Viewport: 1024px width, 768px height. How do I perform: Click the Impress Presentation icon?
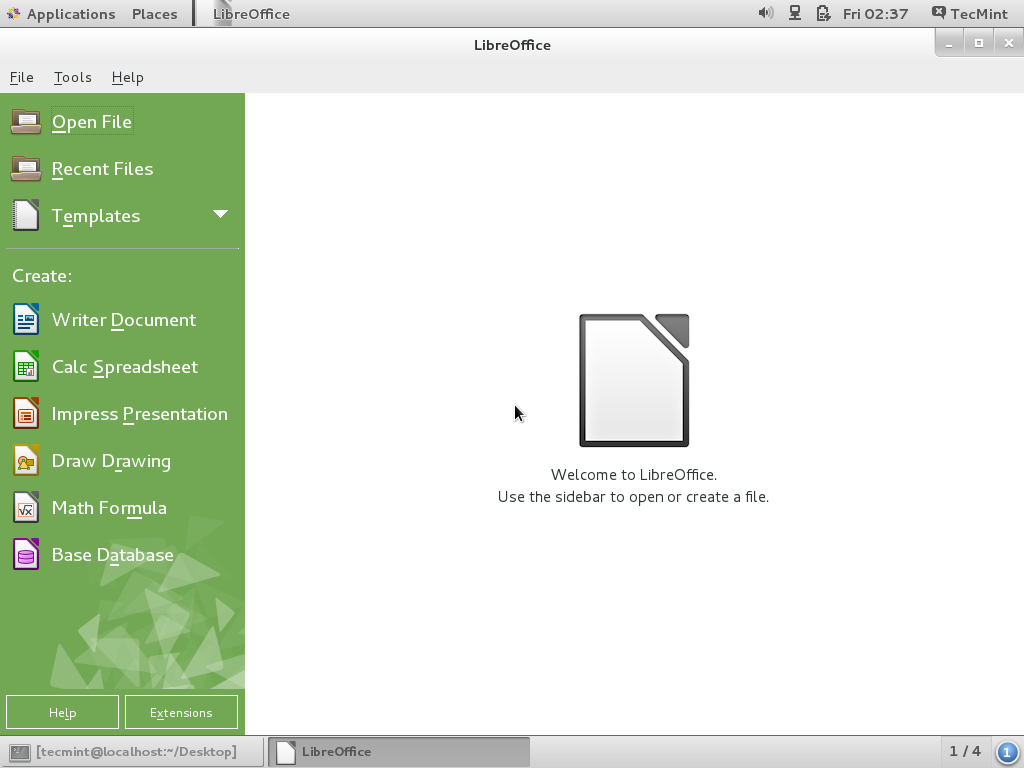point(26,413)
